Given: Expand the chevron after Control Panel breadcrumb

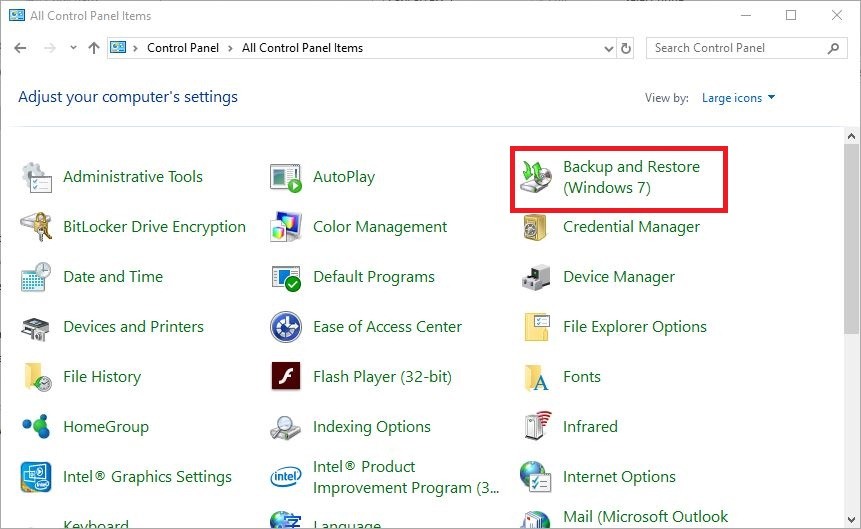Looking at the screenshot, I should [230, 48].
